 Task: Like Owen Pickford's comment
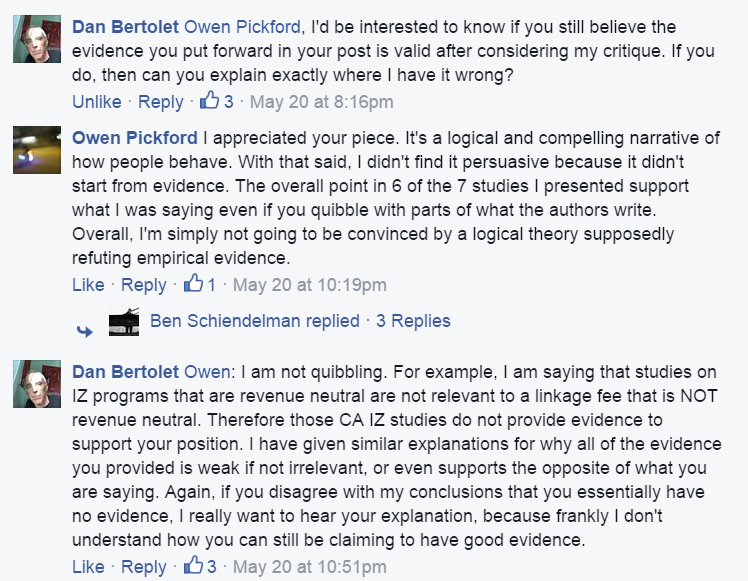(x=88, y=285)
